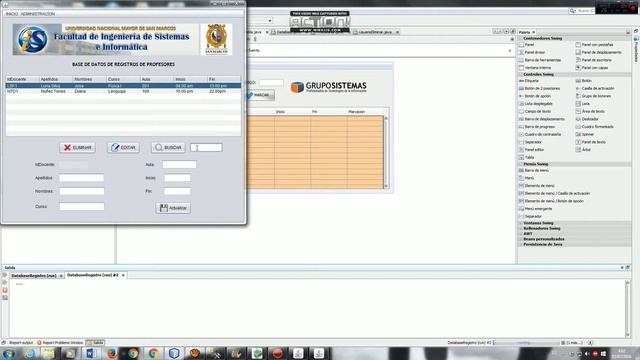Click the search text field beside BUSCAR

click(x=206, y=147)
